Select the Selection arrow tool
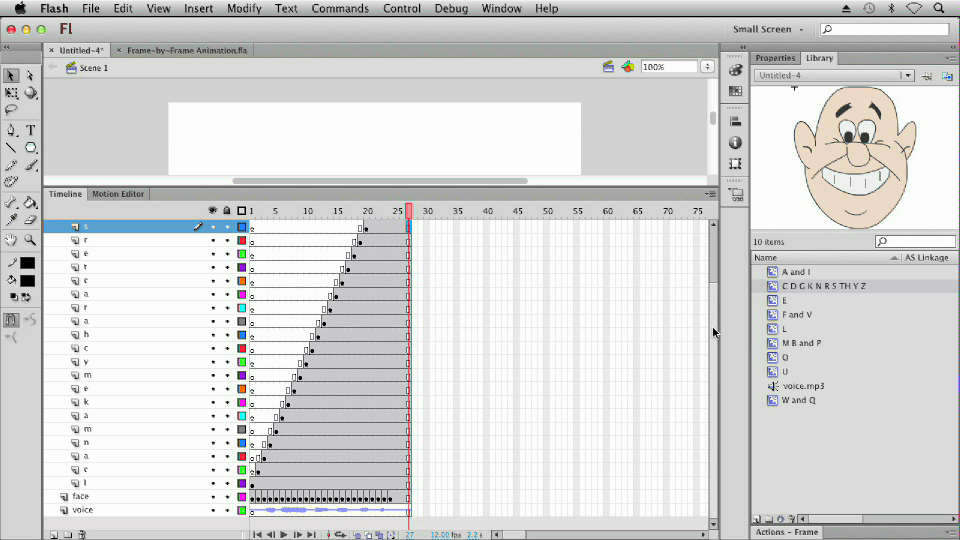 pos(10,75)
